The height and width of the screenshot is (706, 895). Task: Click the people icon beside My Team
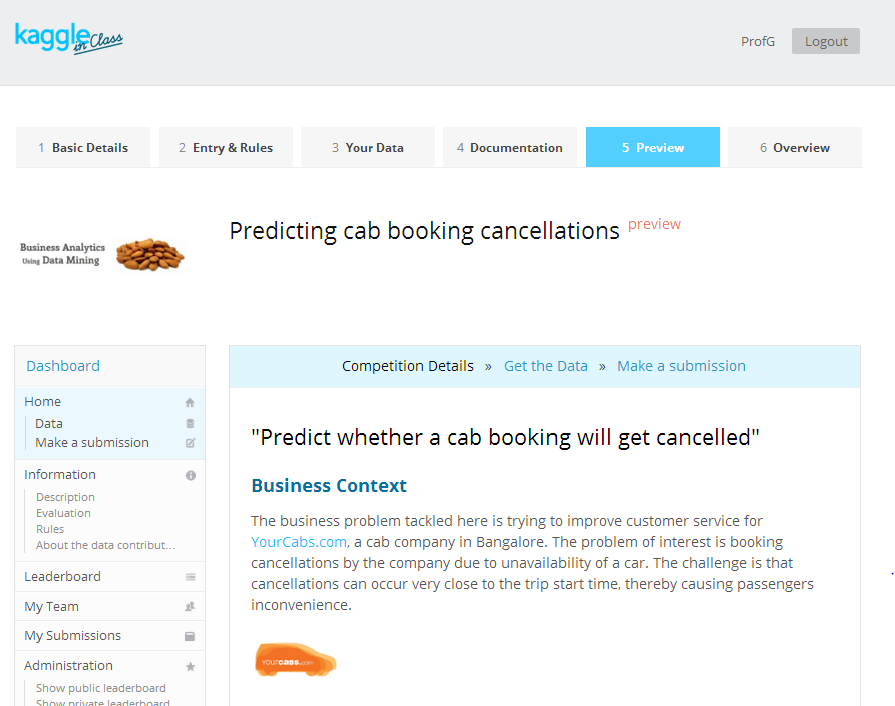point(190,606)
